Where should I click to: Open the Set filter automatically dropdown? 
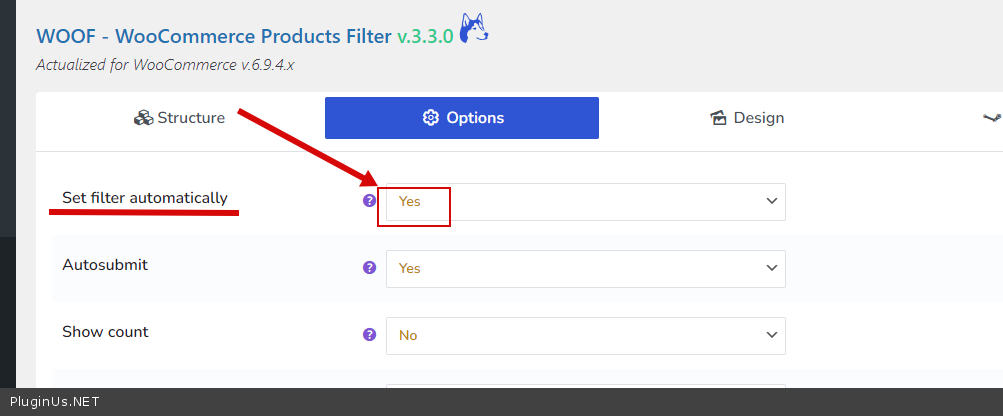585,201
